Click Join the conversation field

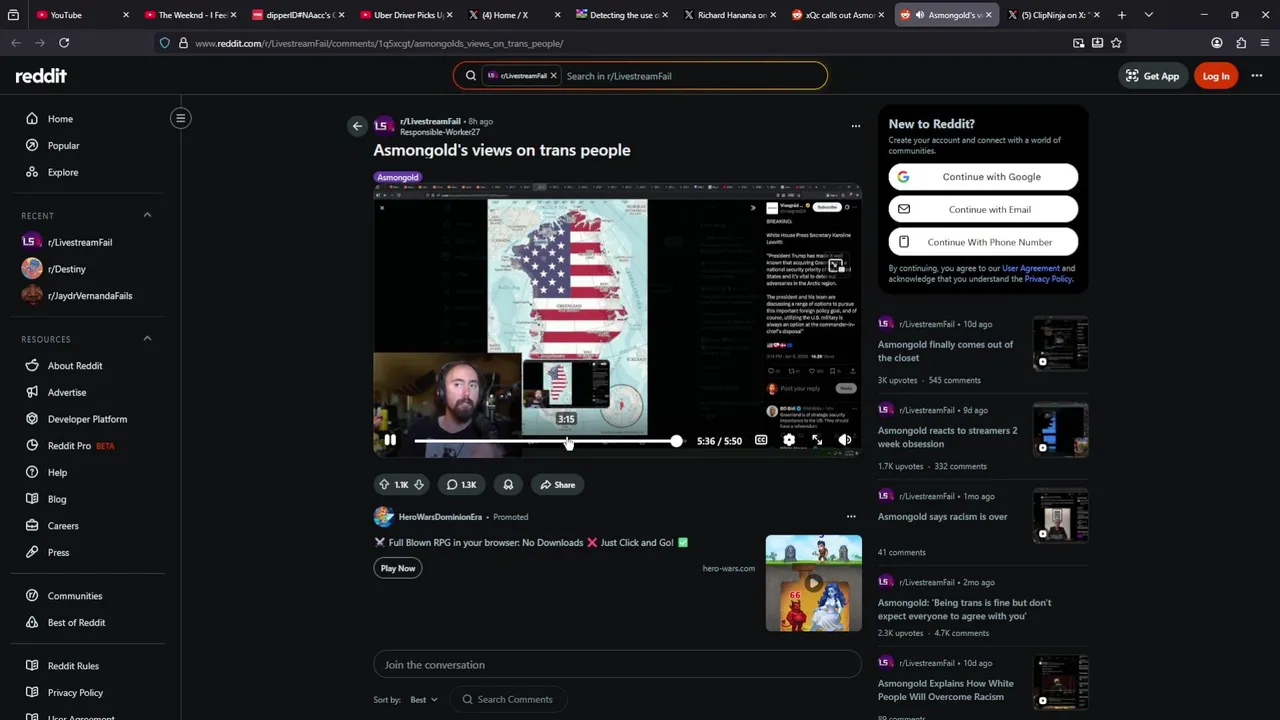coord(617,665)
